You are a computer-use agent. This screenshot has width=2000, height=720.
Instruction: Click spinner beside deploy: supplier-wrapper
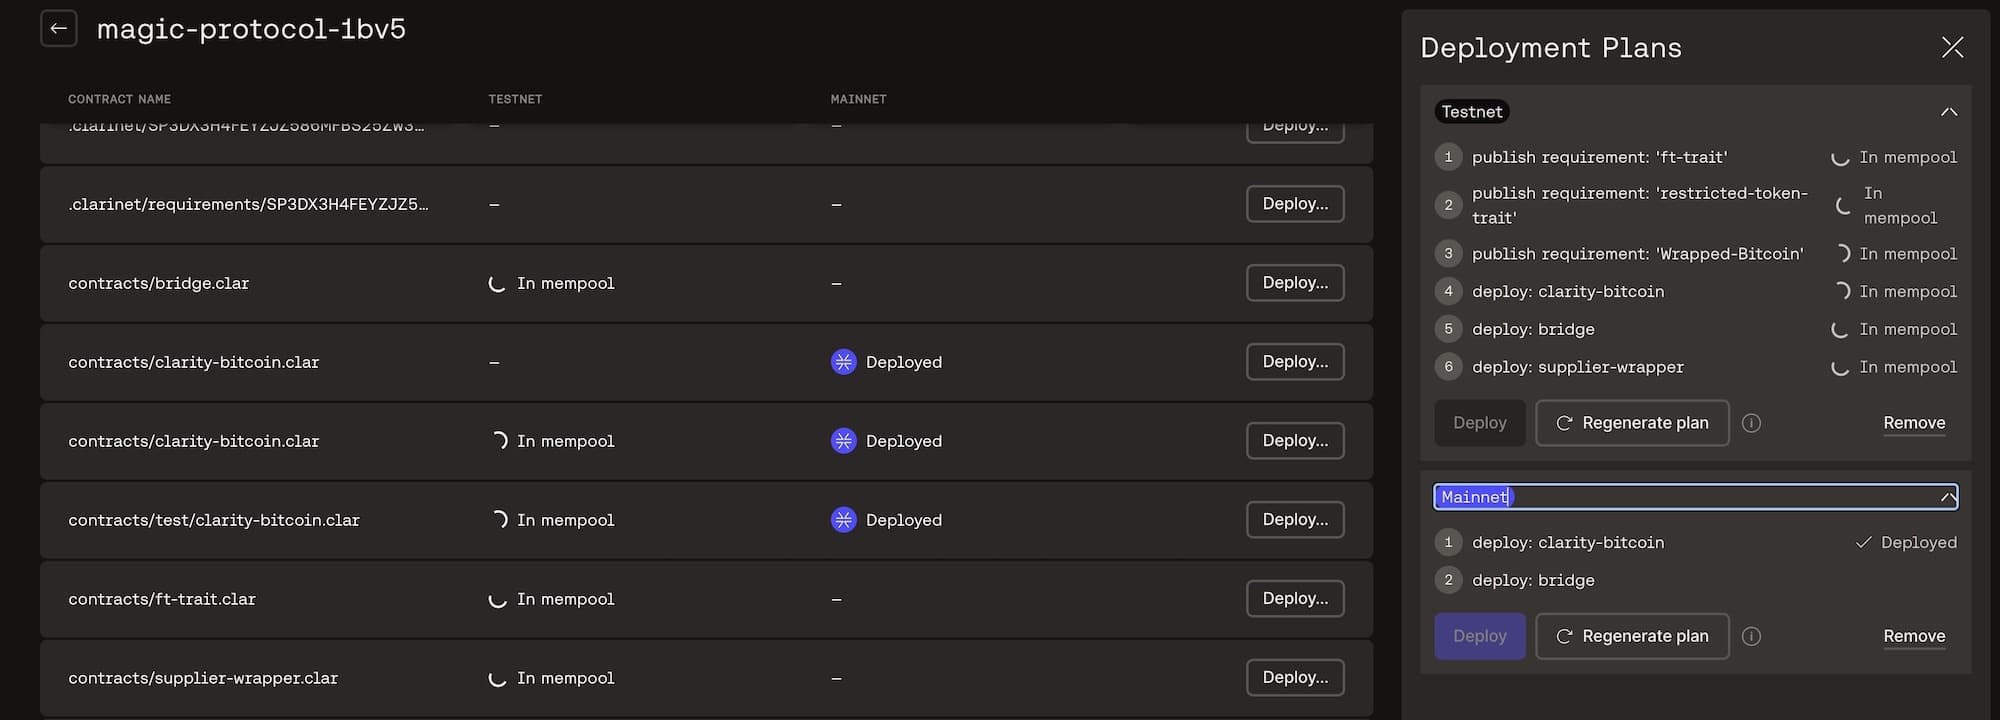point(1840,368)
